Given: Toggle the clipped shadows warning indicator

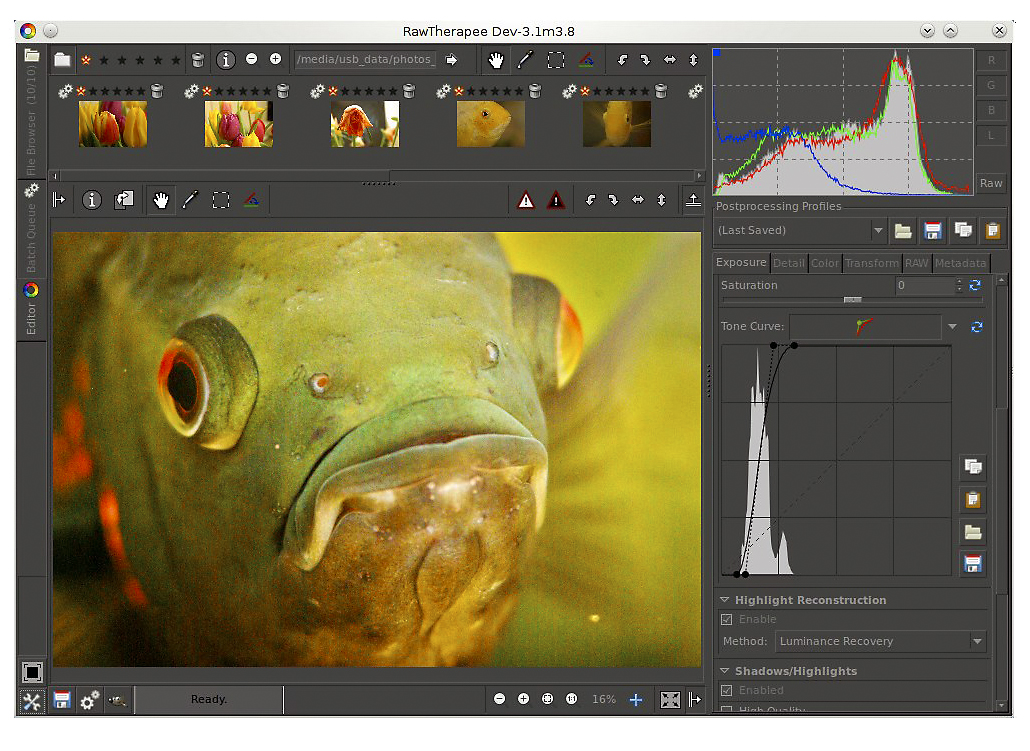Looking at the screenshot, I should click(556, 200).
